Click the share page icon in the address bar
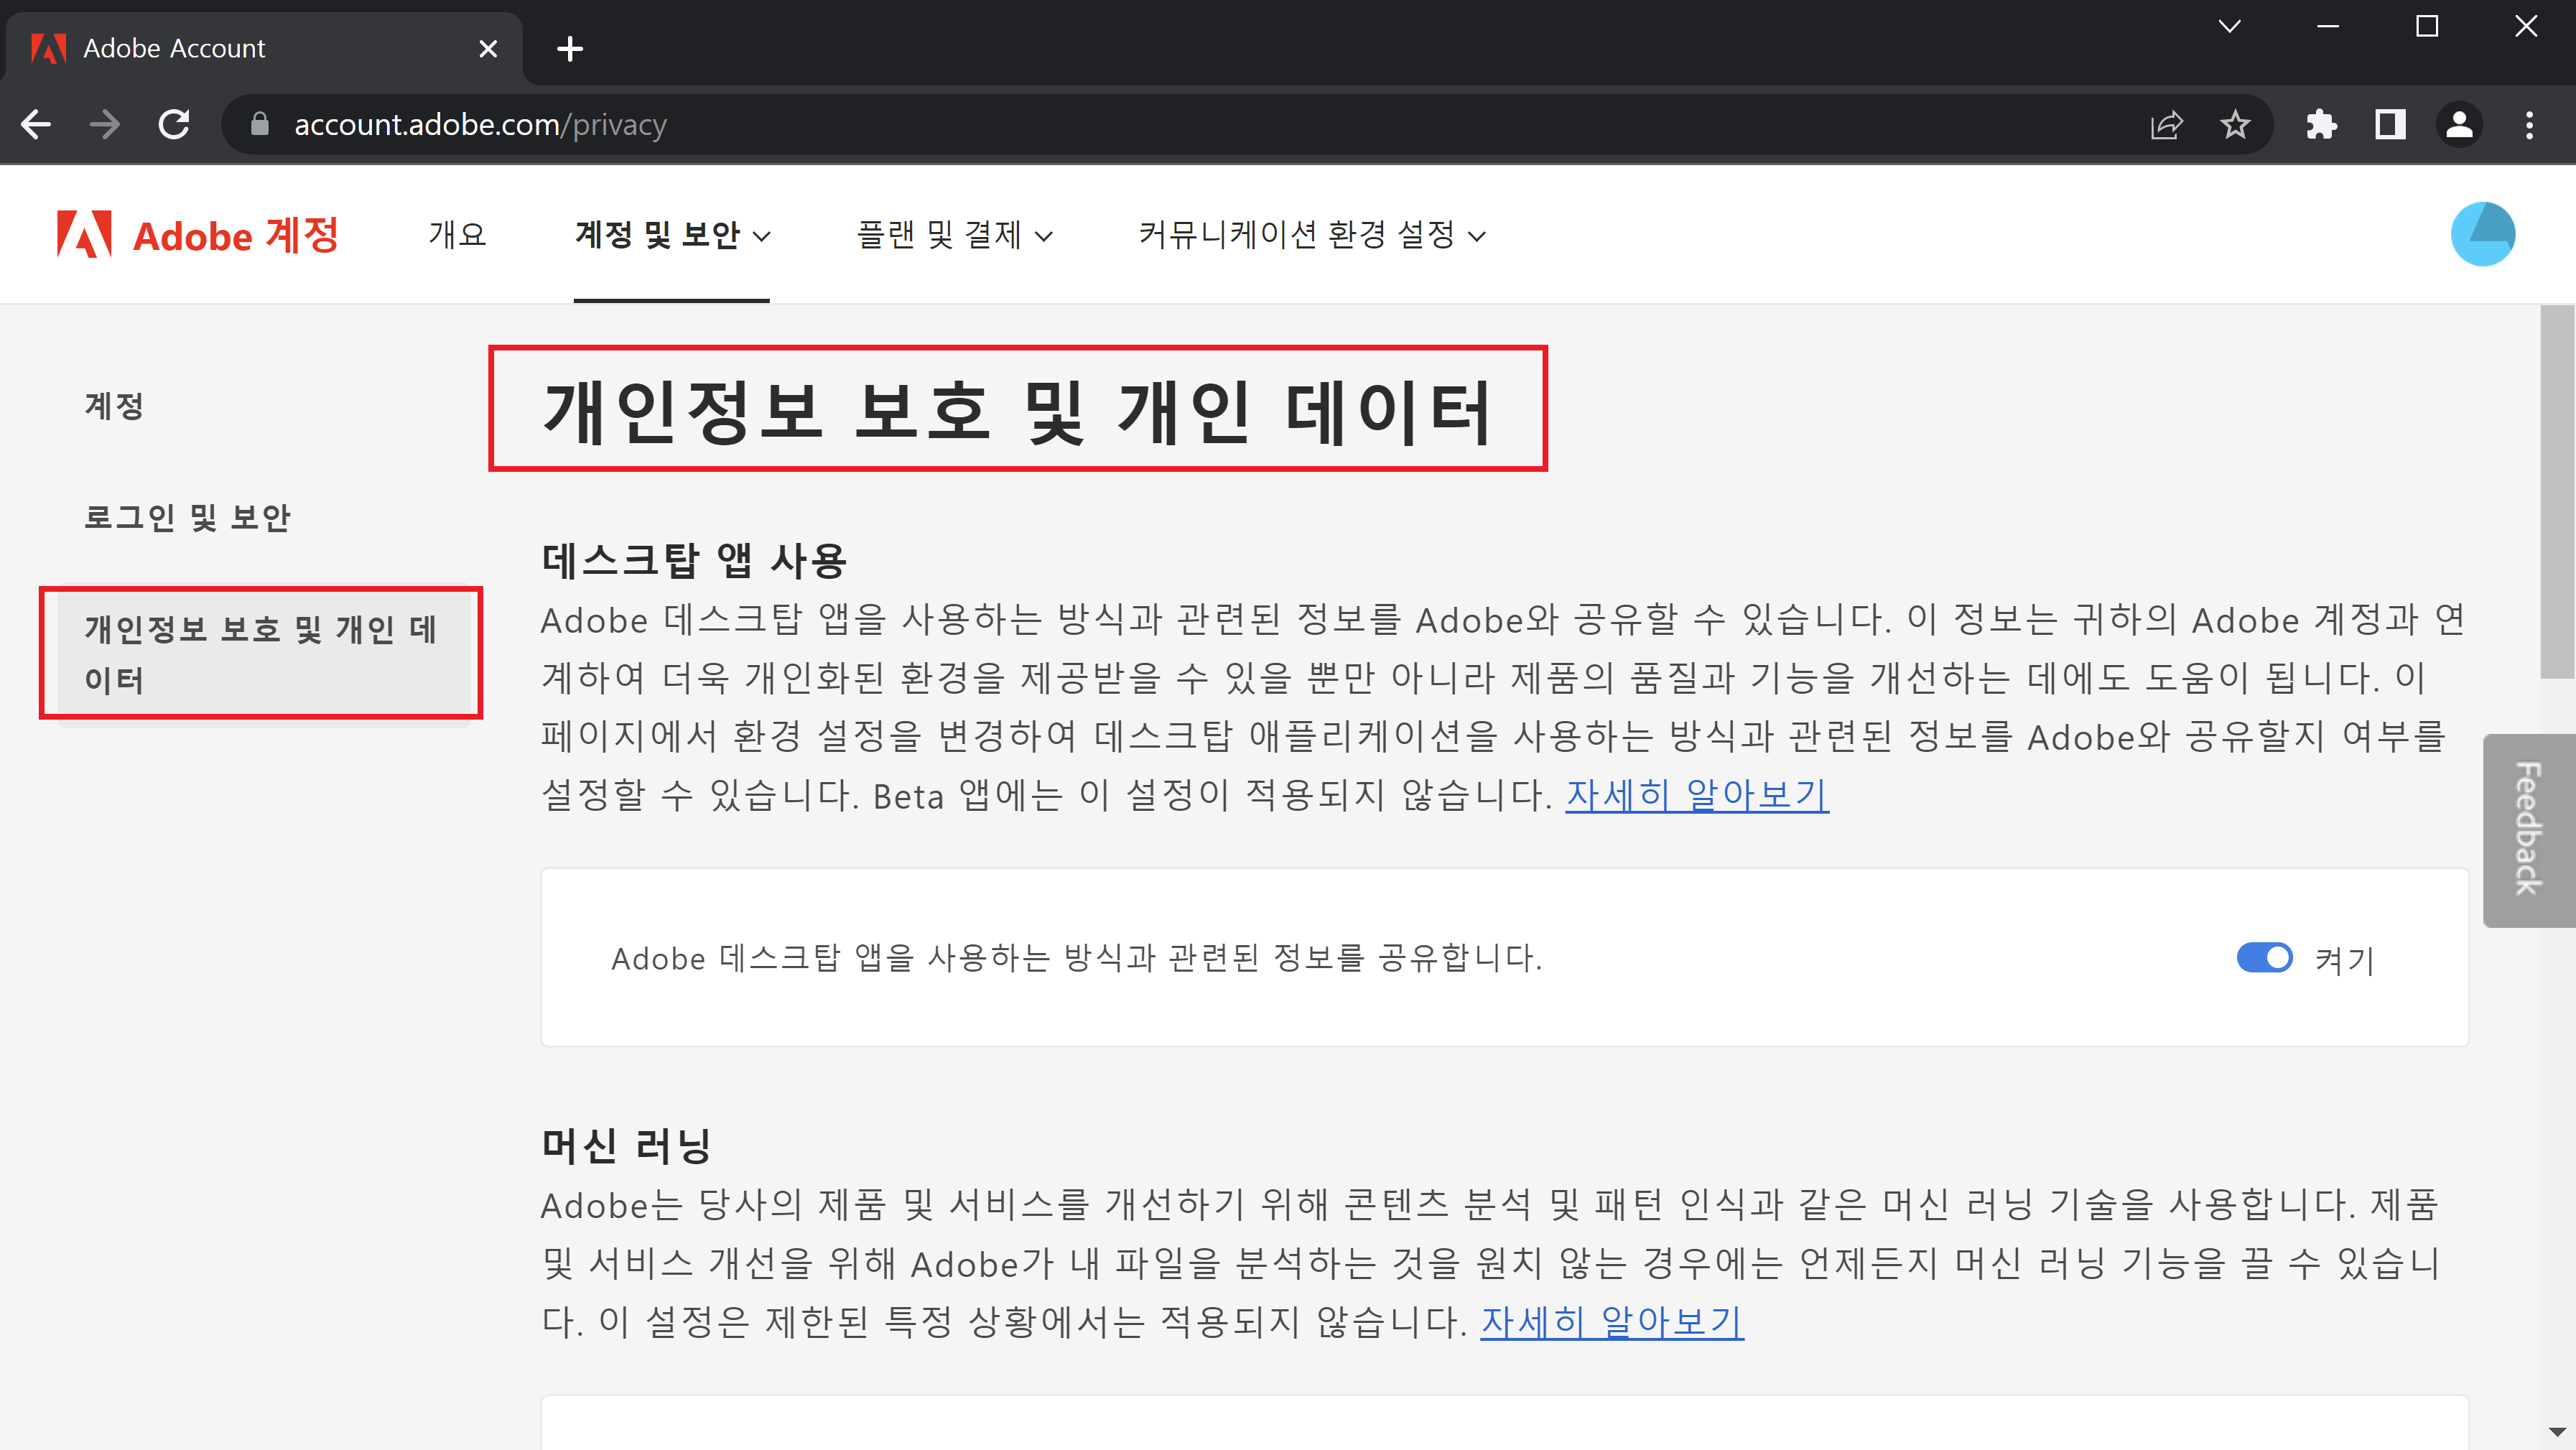The image size is (2576, 1450). [x=2166, y=125]
